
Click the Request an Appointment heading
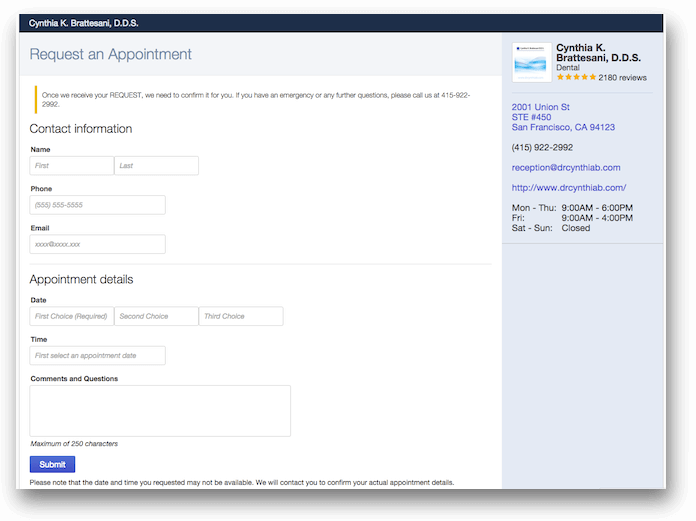tap(111, 54)
